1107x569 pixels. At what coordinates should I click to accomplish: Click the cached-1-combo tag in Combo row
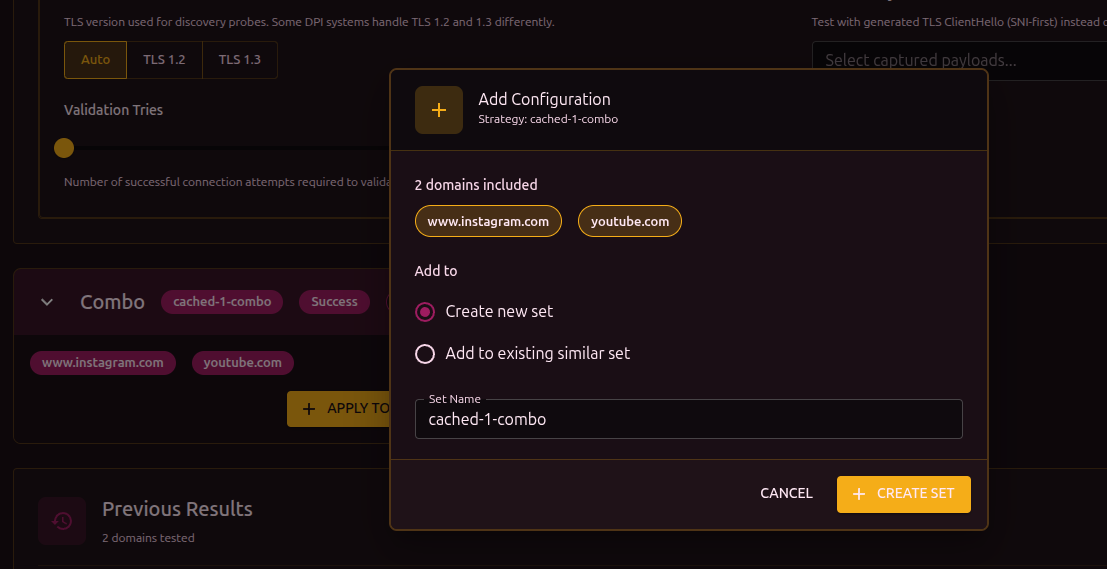[x=222, y=302]
